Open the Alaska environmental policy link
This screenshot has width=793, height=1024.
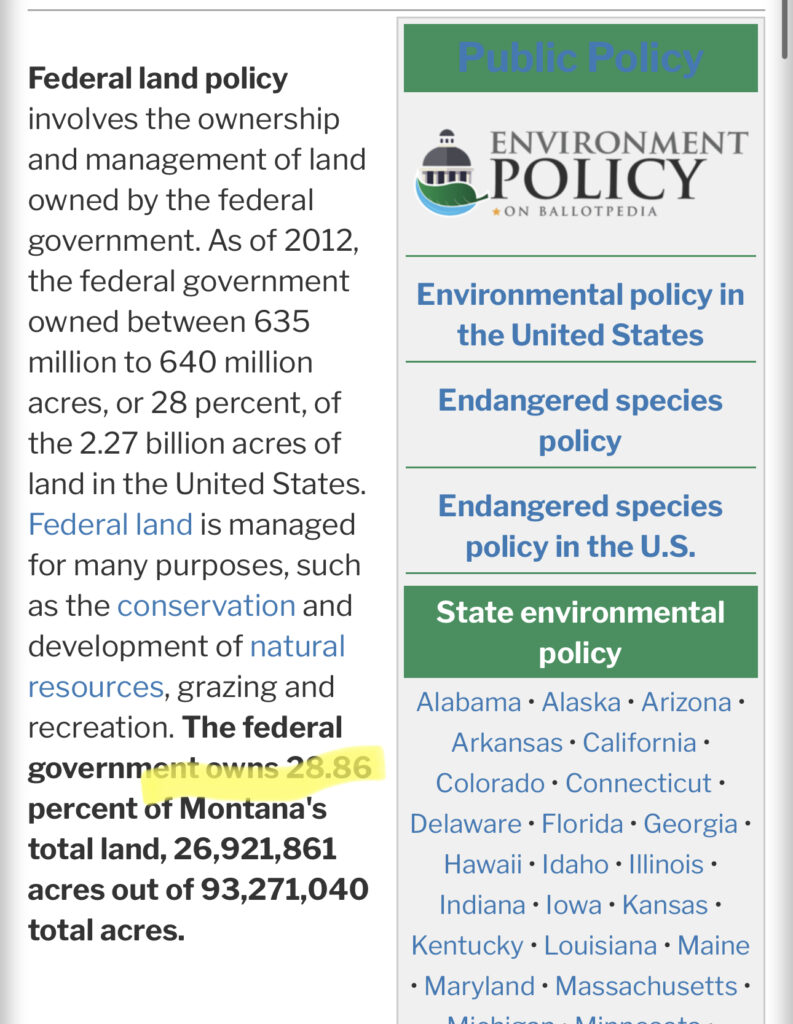click(579, 702)
